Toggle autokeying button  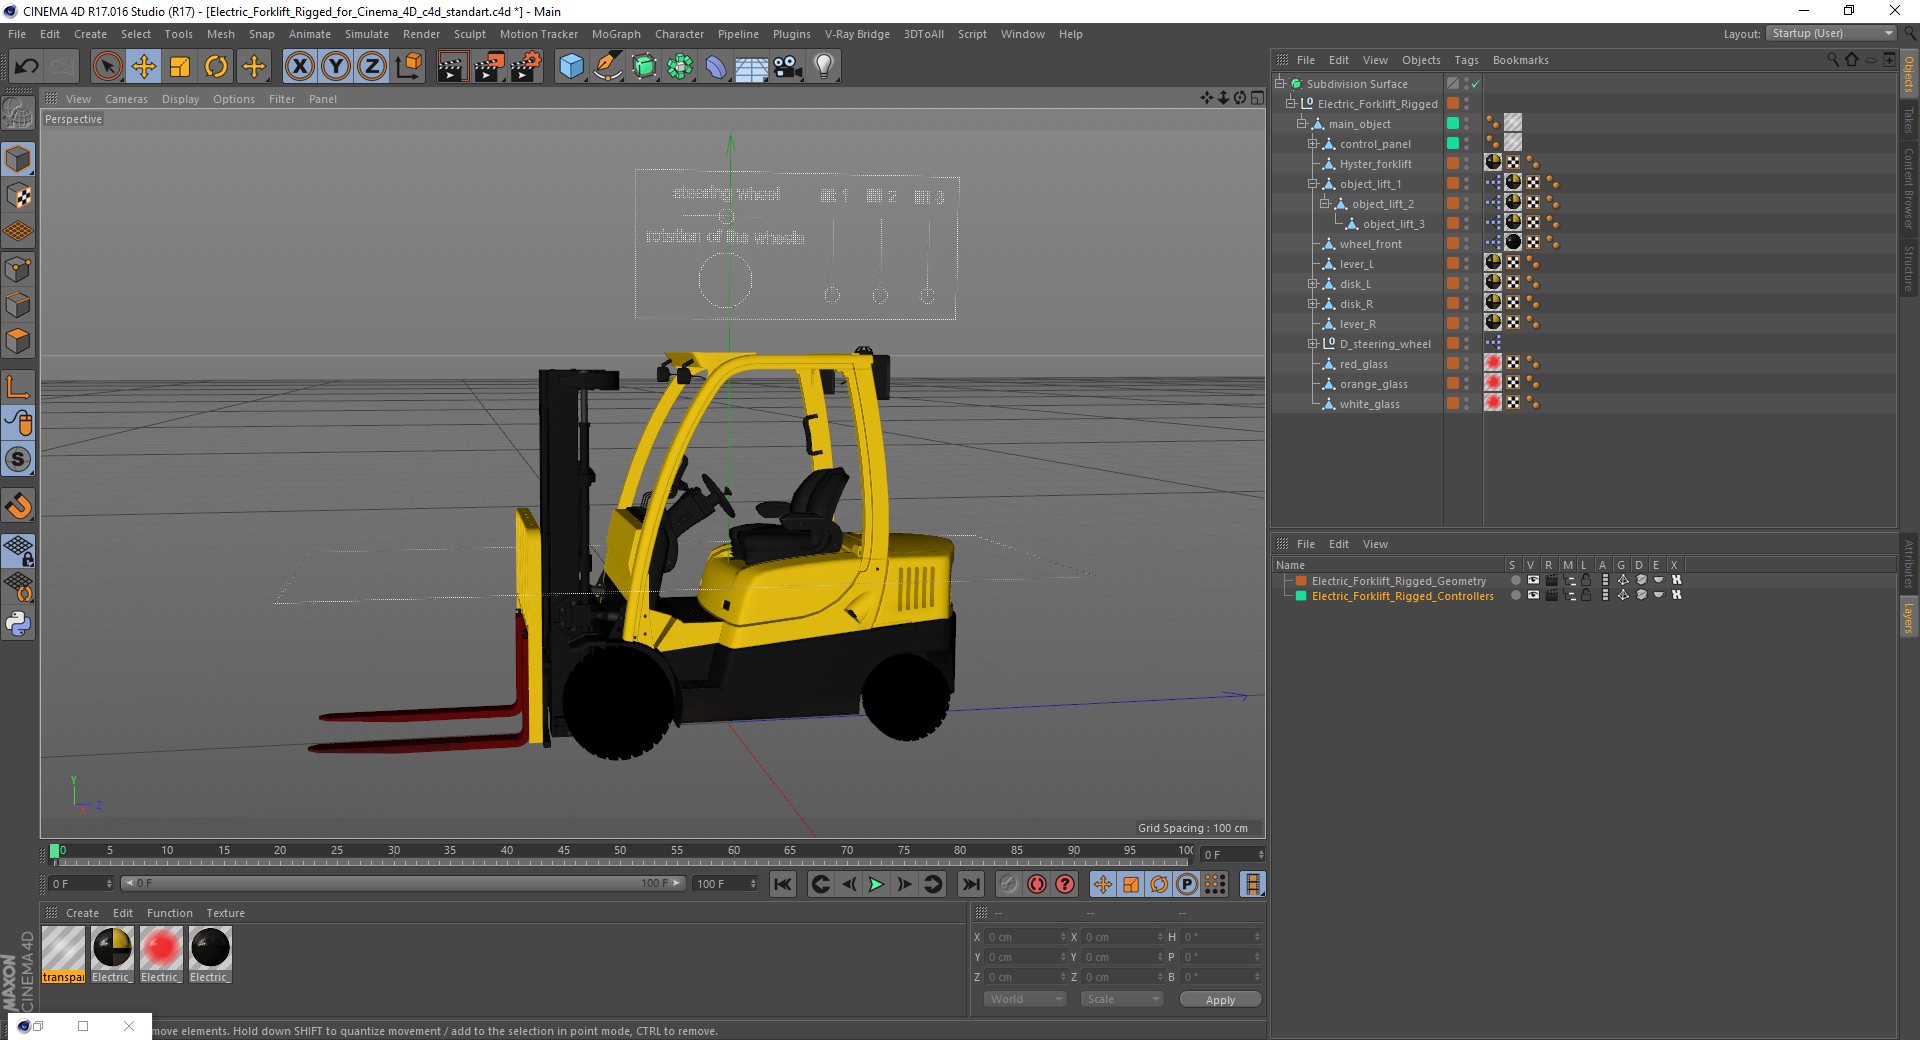(x=1037, y=884)
